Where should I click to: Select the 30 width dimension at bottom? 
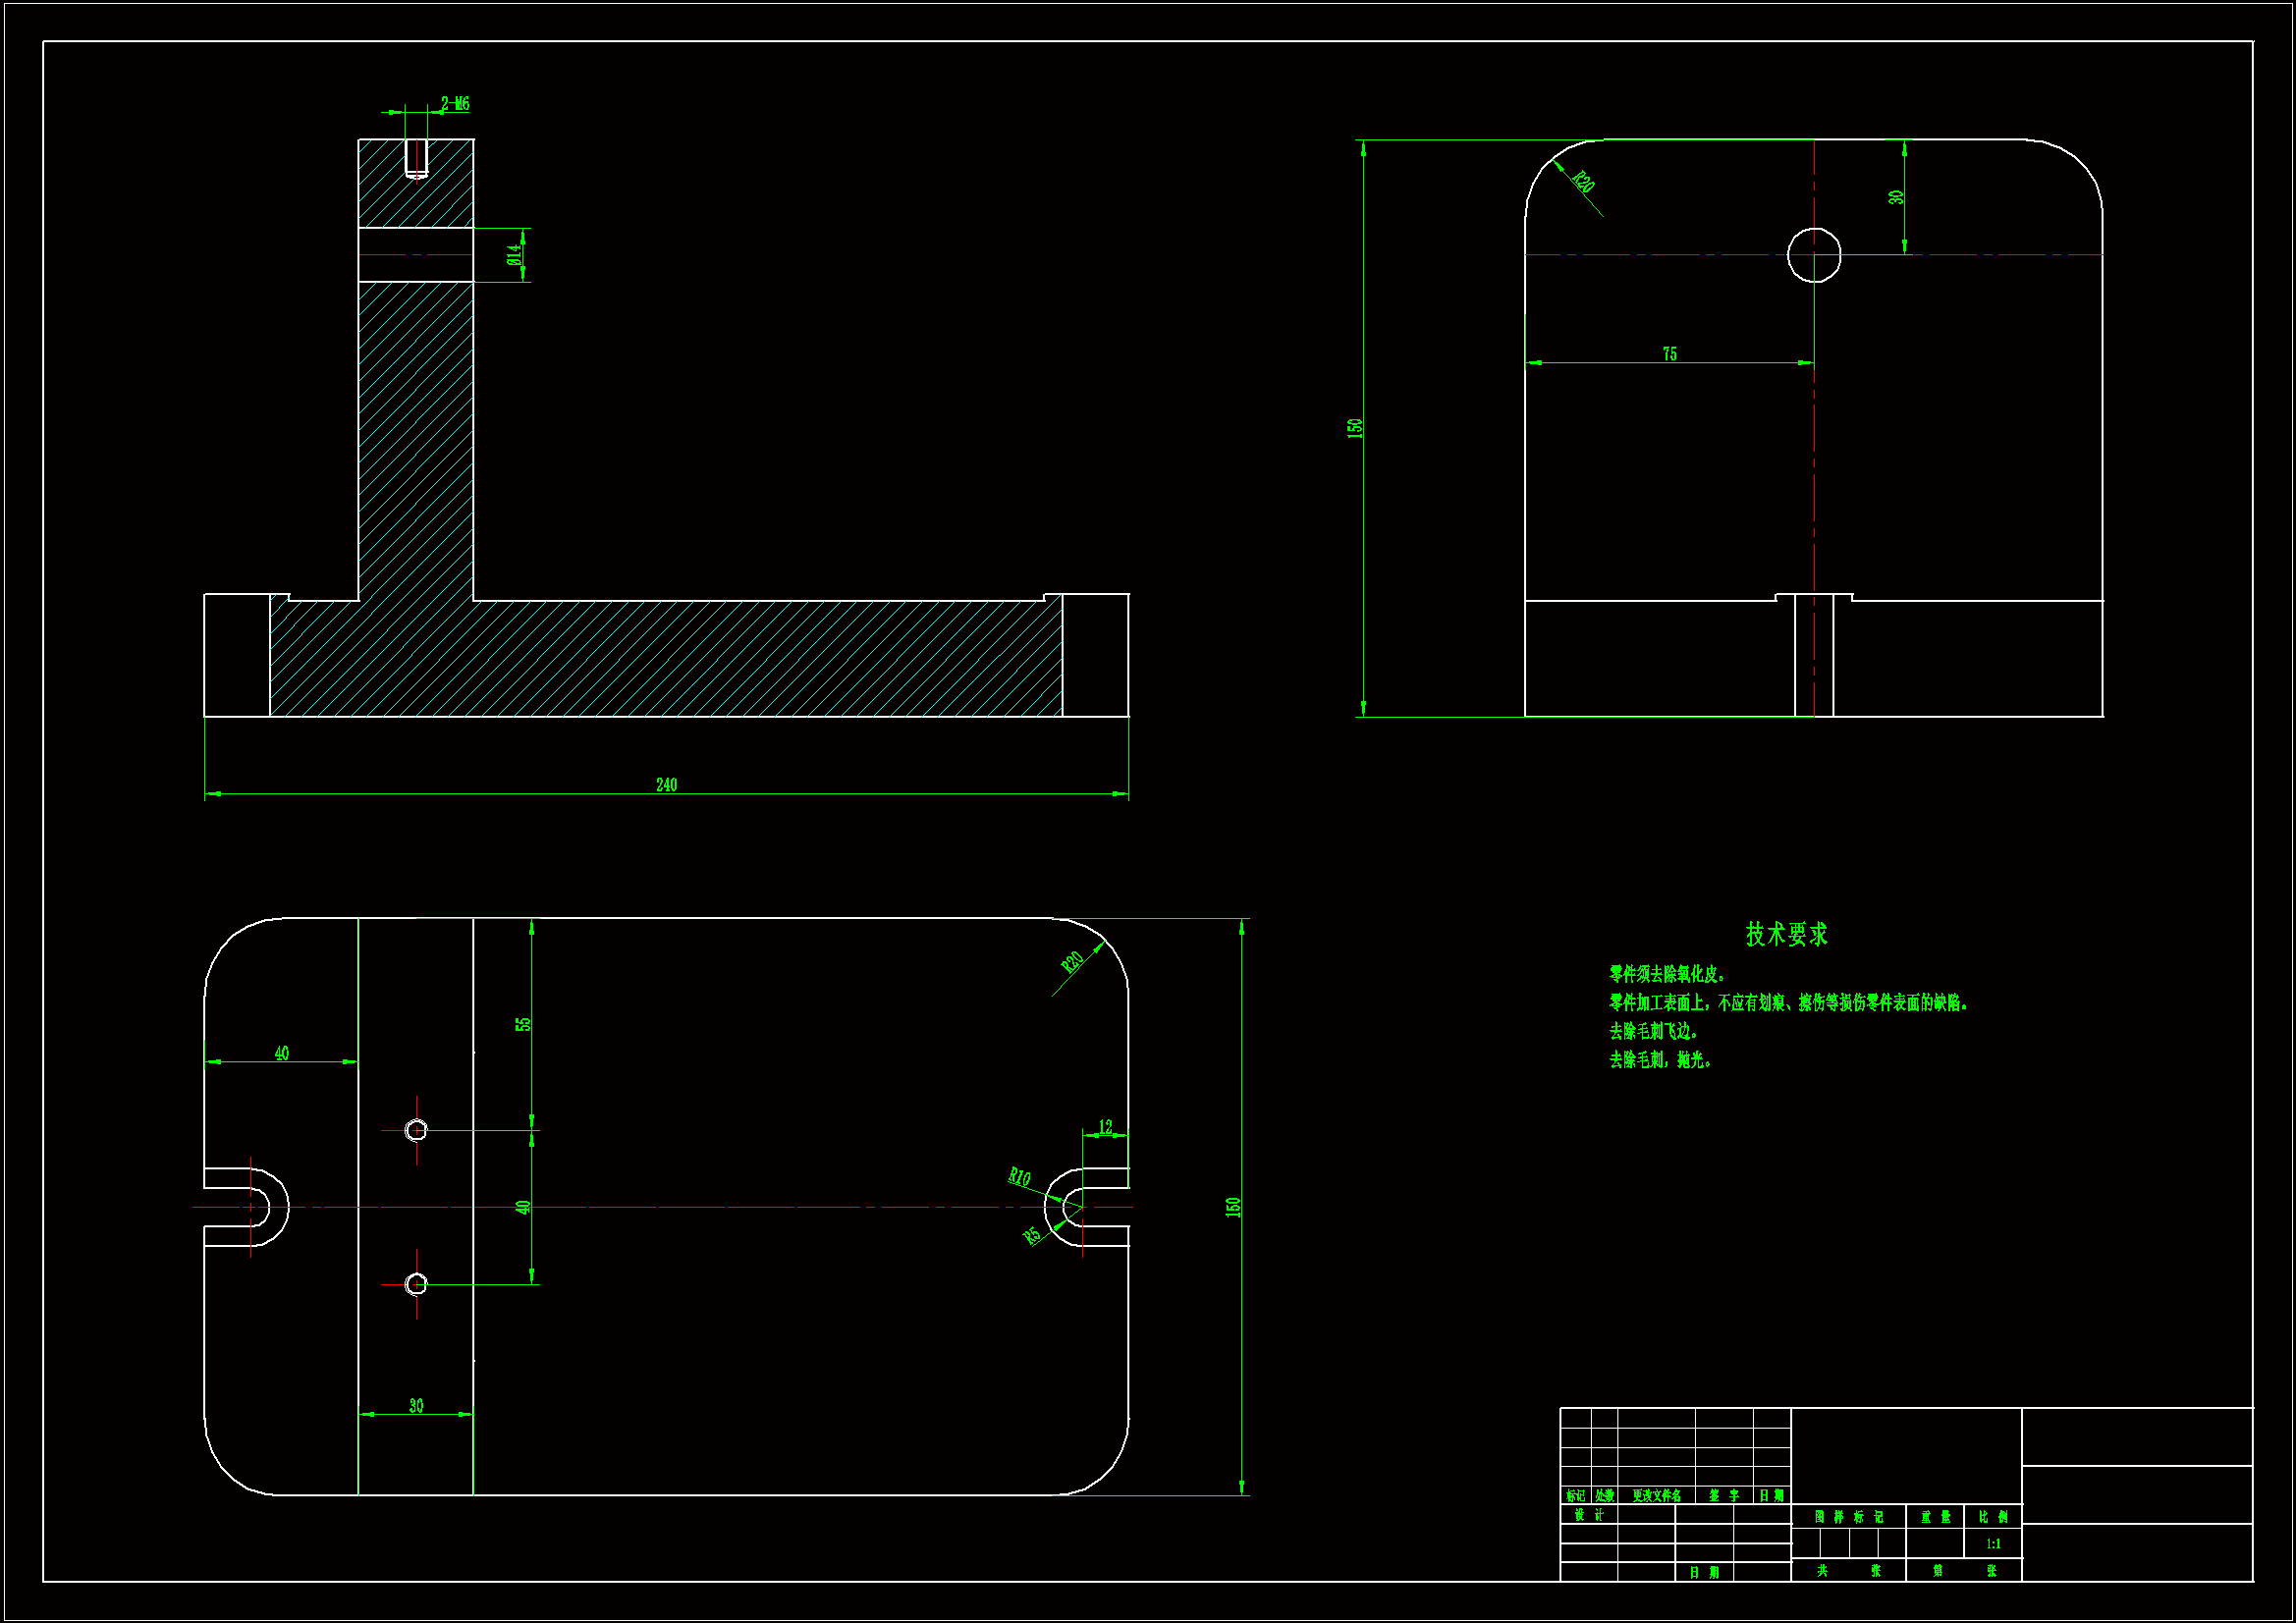[x=416, y=1406]
